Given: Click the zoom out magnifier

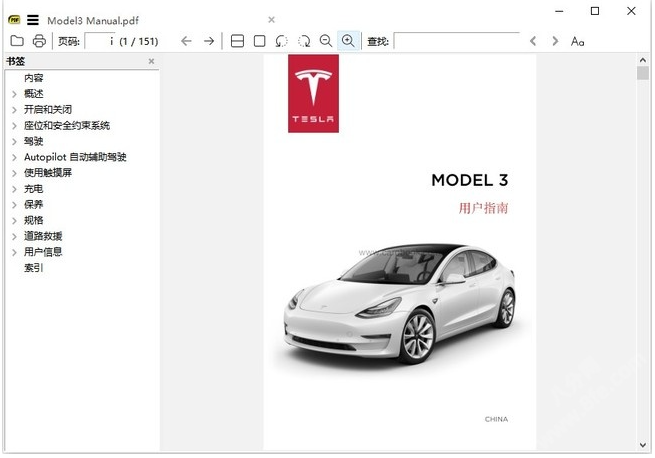Looking at the screenshot, I should pos(326,41).
